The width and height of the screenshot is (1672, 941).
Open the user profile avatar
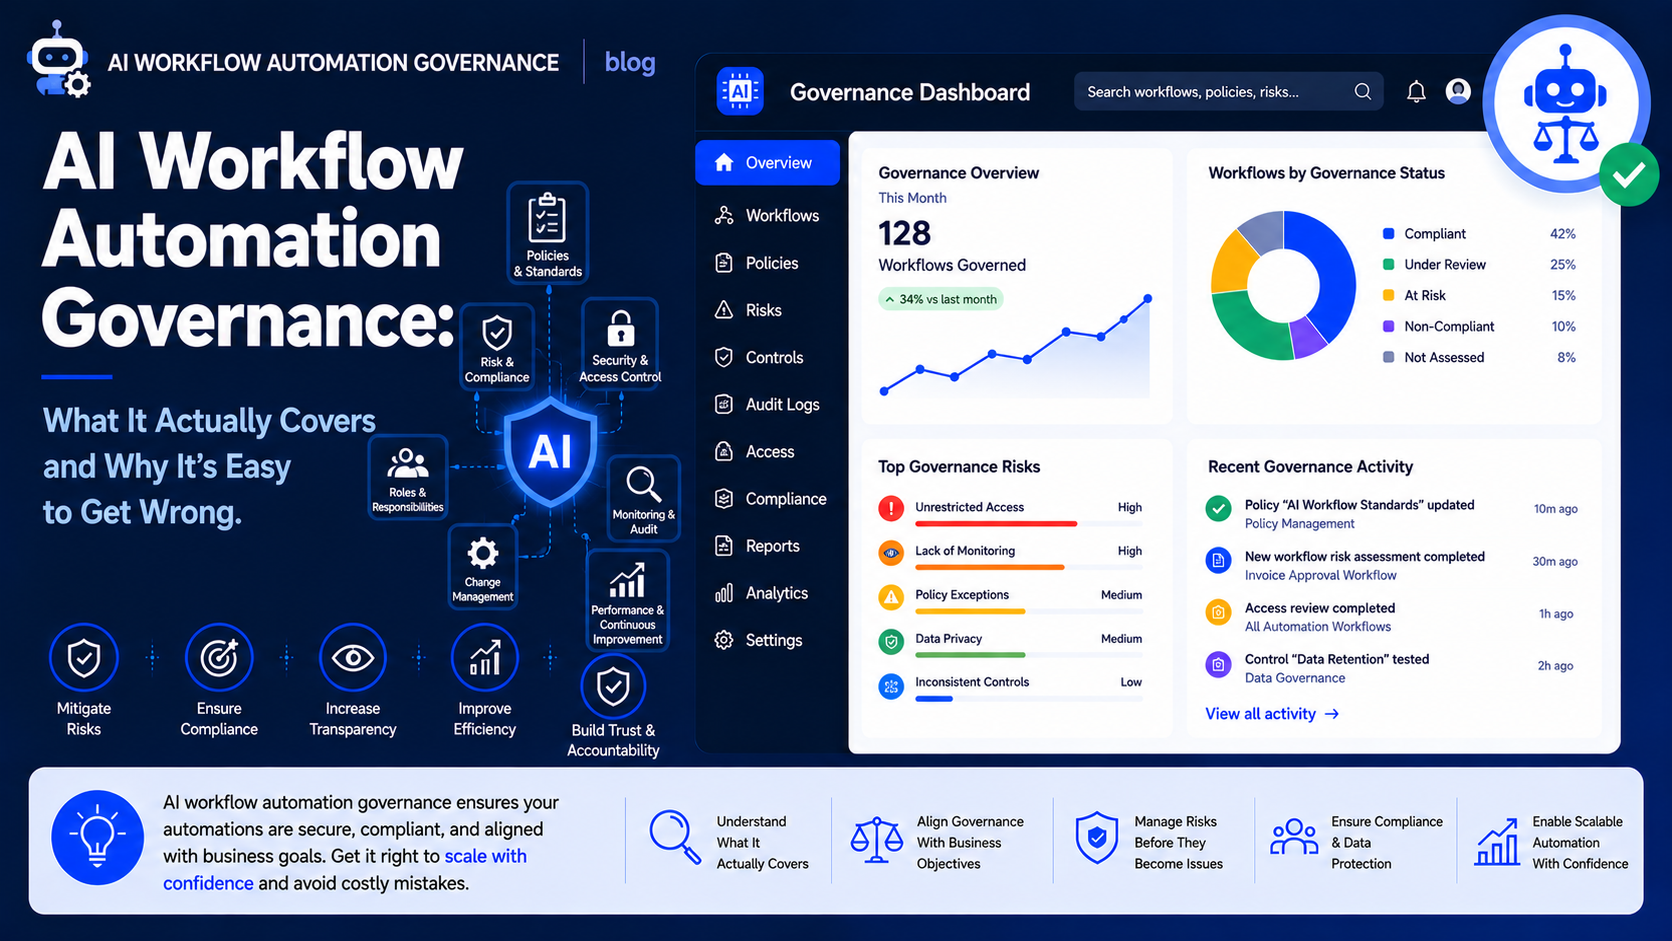pyautogui.click(x=1458, y=91)
